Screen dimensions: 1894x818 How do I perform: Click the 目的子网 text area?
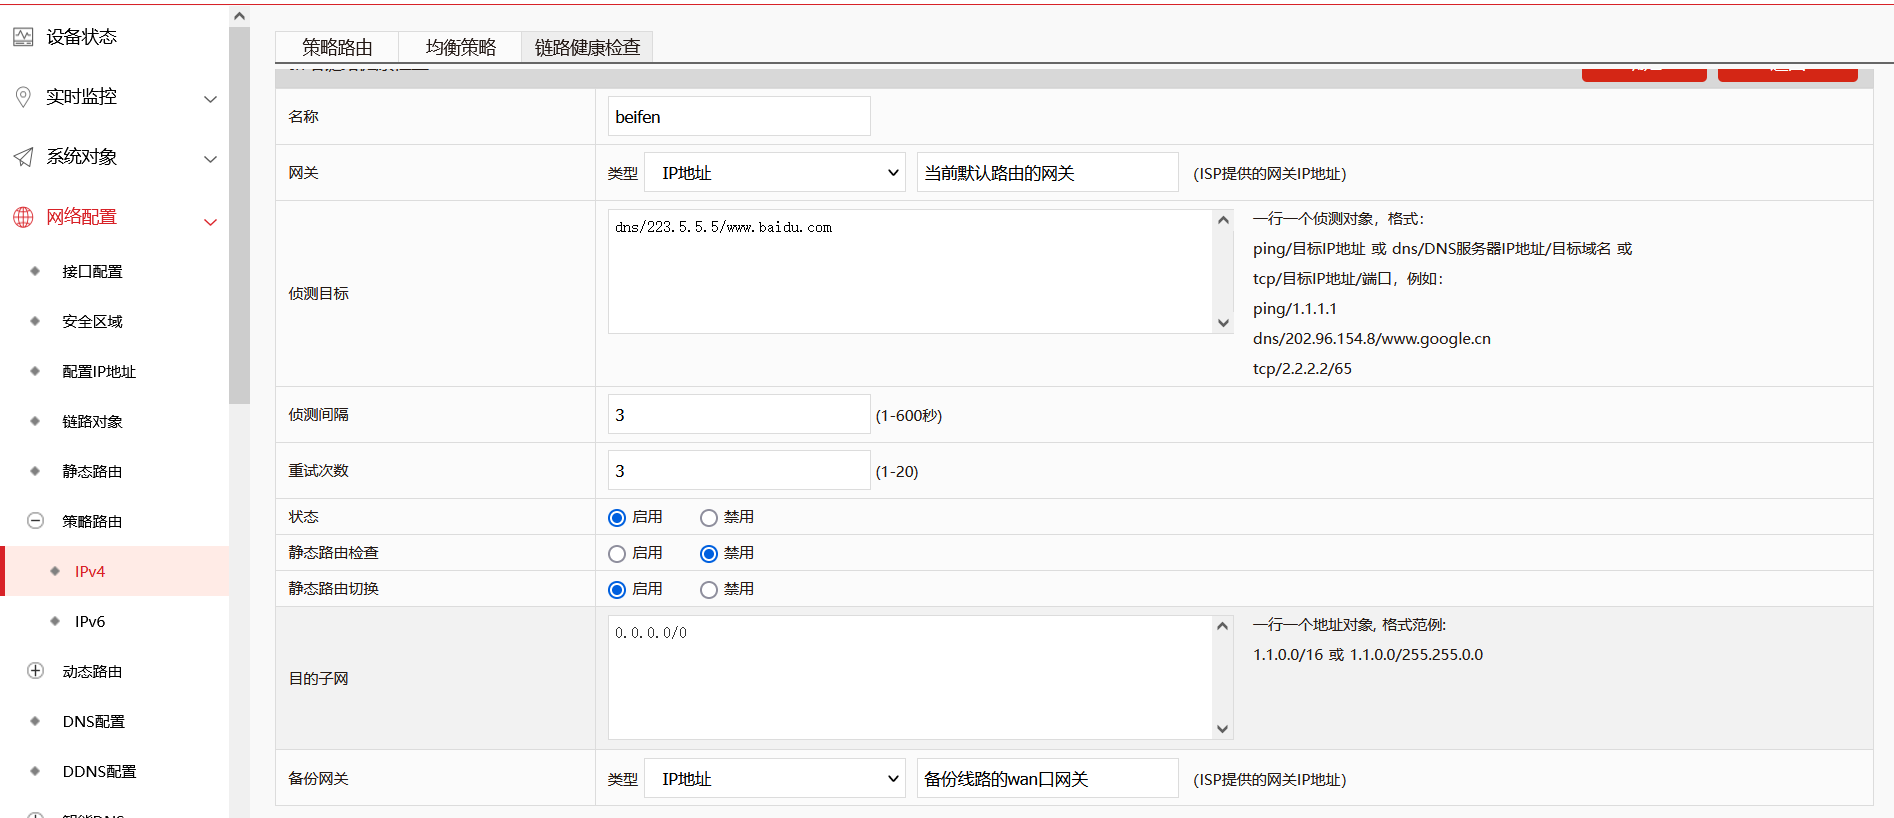[910, 677]
